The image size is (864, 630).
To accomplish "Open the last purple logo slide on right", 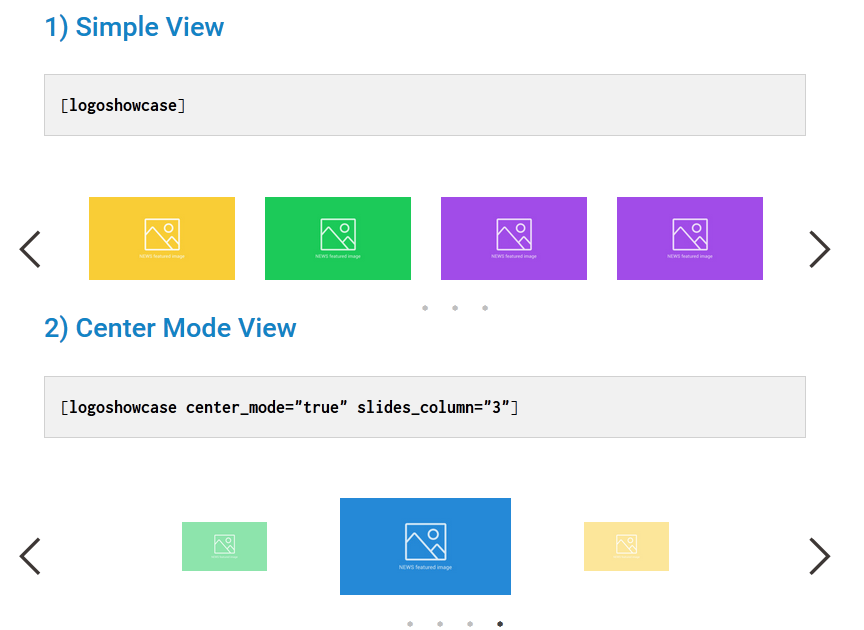I will (690, 238).
